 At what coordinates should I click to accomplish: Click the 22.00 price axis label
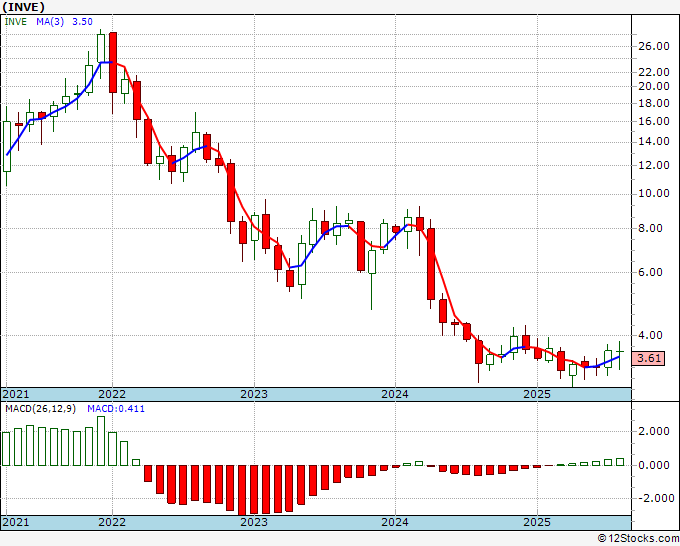(x=654, y=72)
